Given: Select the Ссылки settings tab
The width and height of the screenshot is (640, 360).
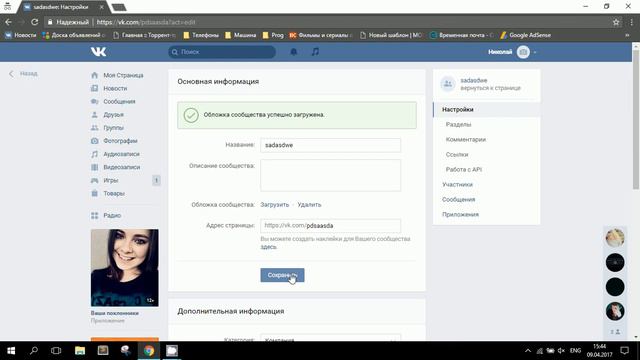Looking at the screenshot, I should coord(457,154).
